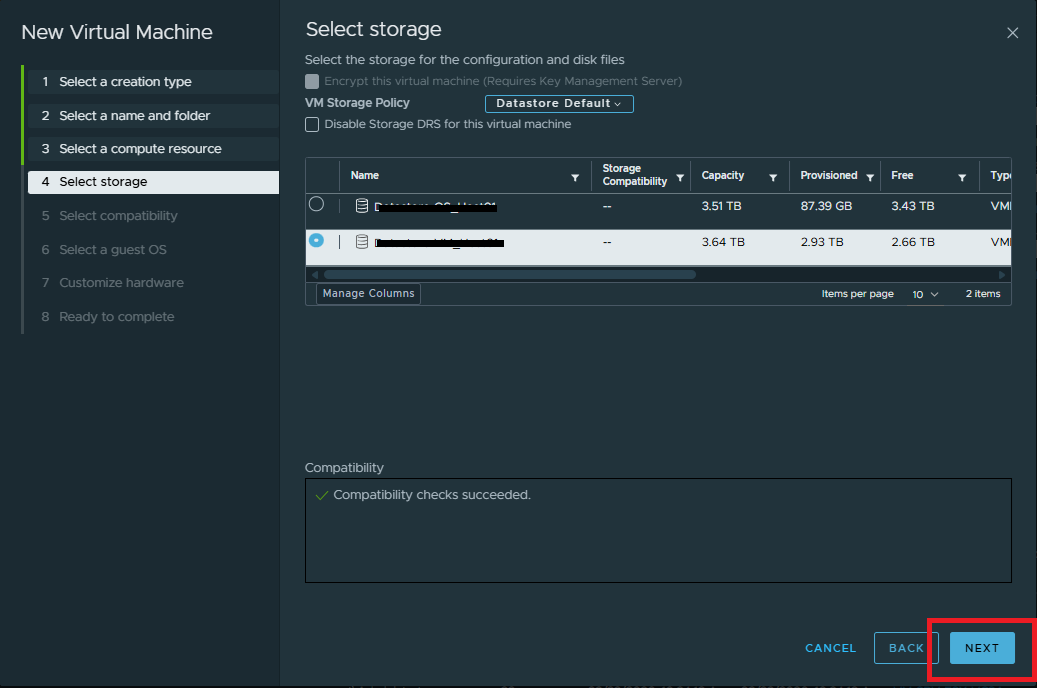The image size is (1037, 688).
Task: Click the datastore icon in first row
Action: pyautogui.click(x=362, y=206)
